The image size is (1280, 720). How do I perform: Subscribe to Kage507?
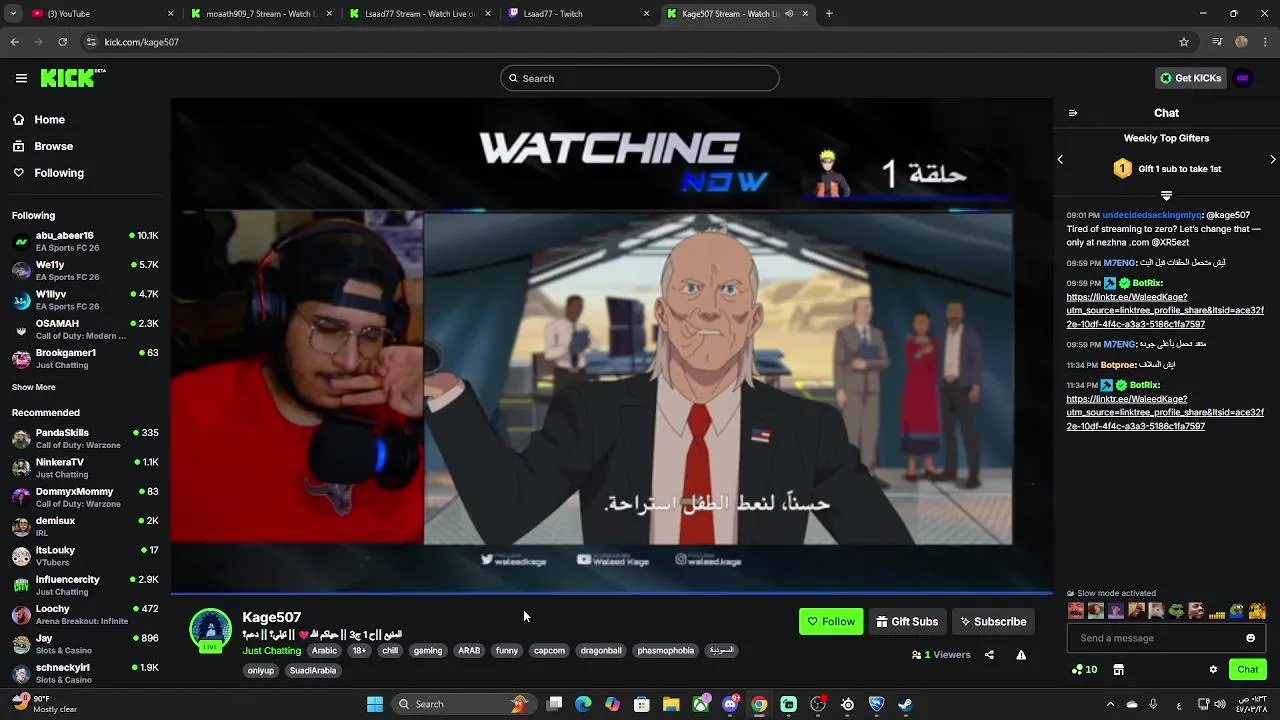(993, 621)
